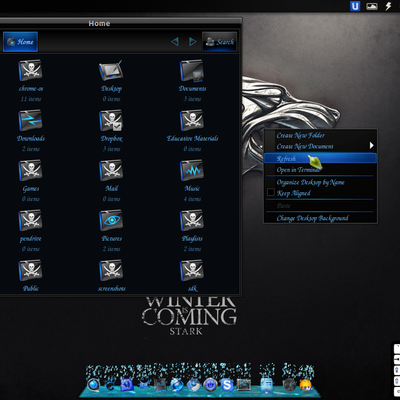Open the Desktop folder icon
The image size is (400, 400).
(111, 70)
